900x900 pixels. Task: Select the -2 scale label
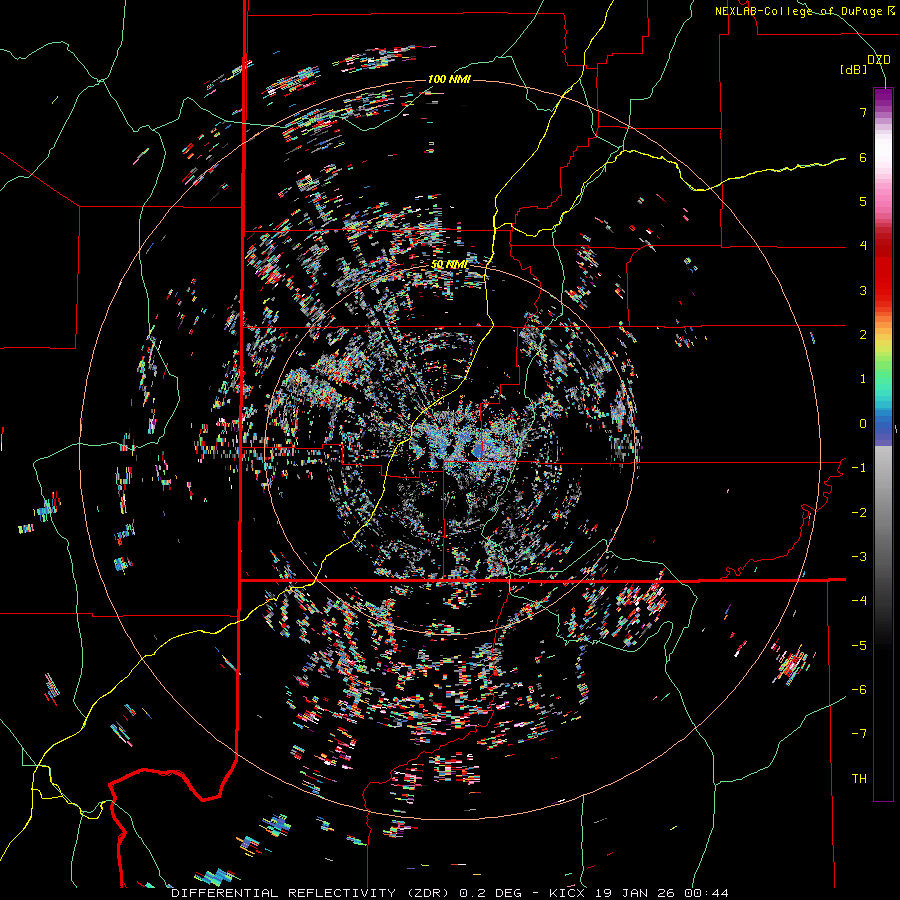tap(859, 513)
